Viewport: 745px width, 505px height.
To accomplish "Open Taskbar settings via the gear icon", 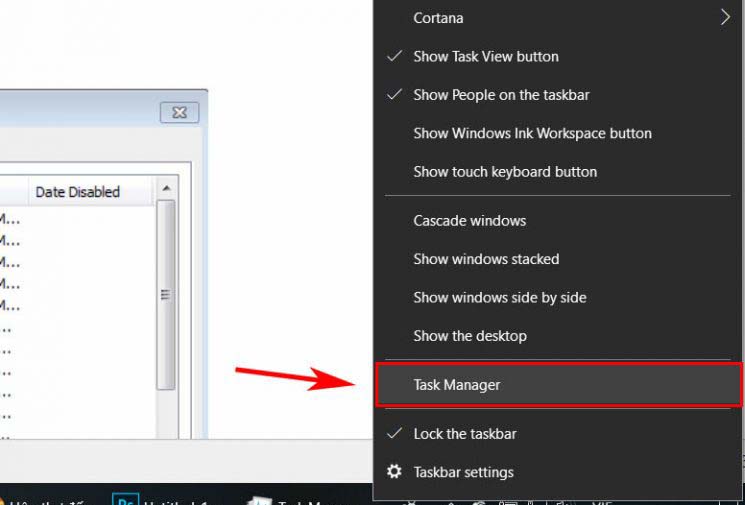I will pyautogui.click(x=394, y=472).
